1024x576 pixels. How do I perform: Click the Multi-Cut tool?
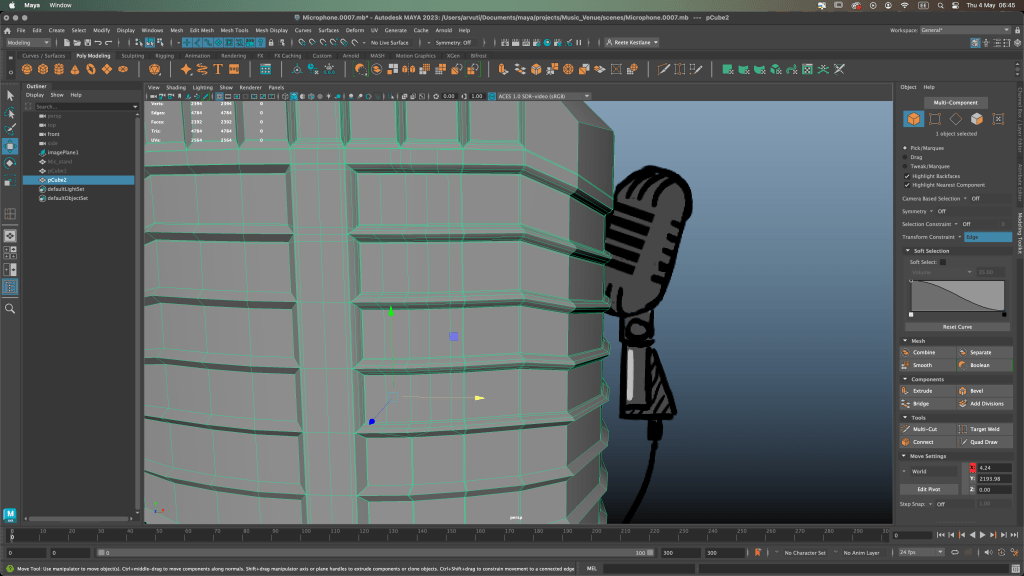pyautogui.click(x=925, y=429)
